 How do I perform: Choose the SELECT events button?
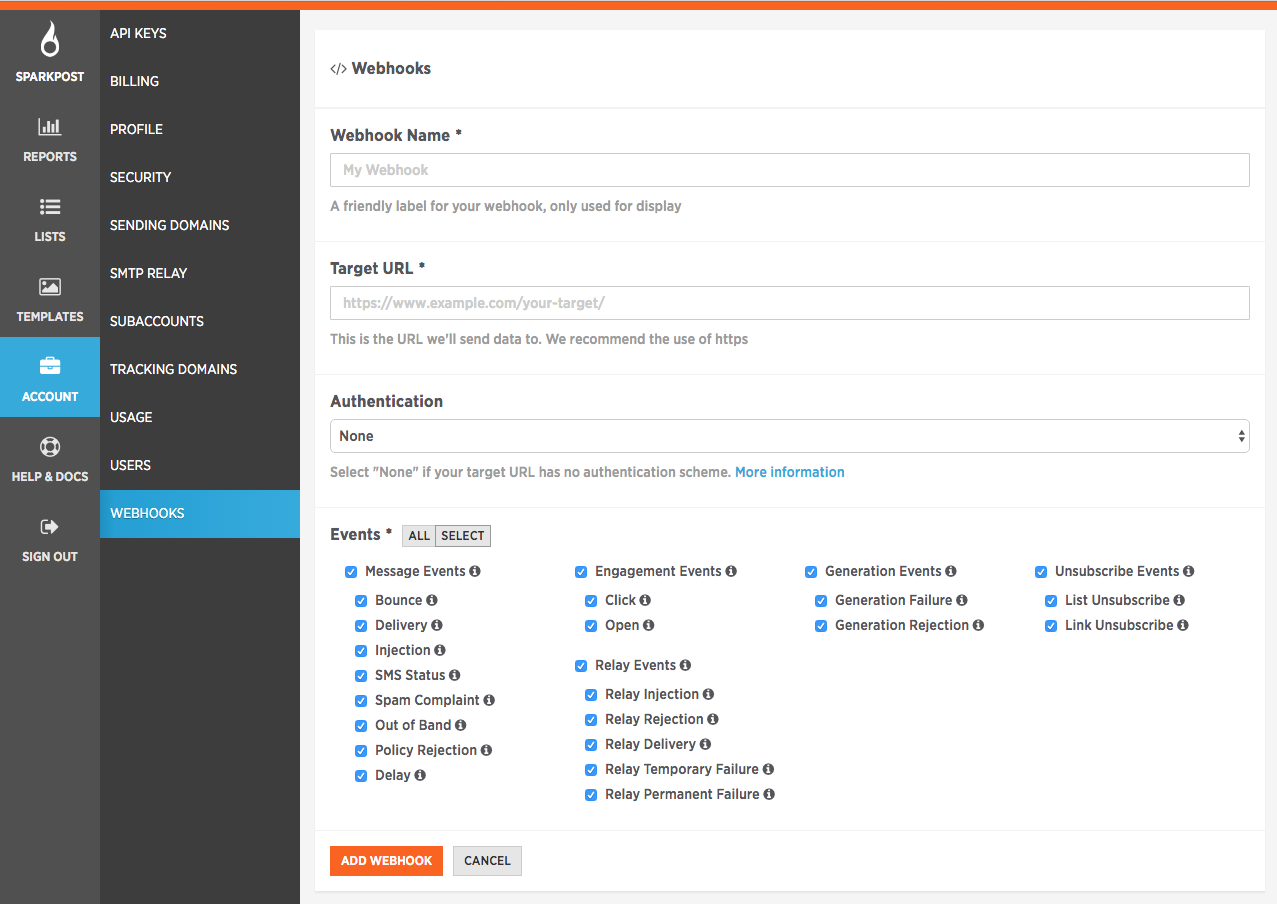click(x=463, y=536)
